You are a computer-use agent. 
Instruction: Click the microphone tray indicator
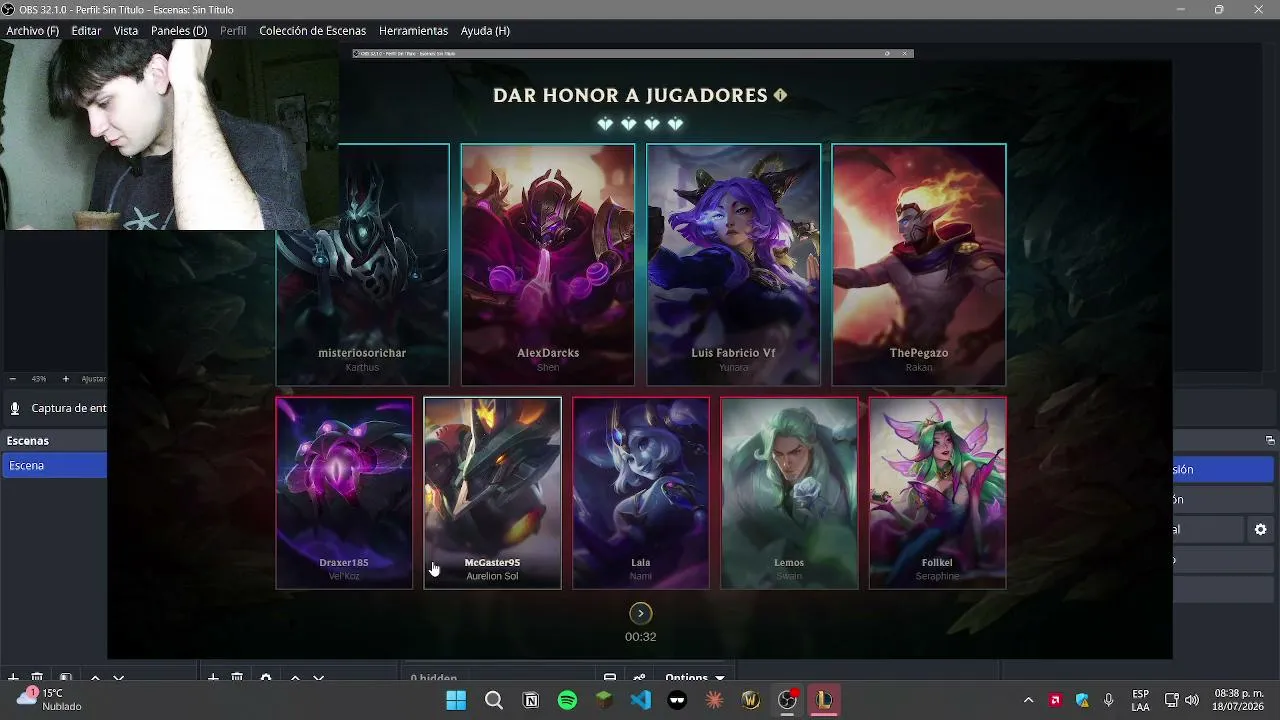(x=1108, y=700)
